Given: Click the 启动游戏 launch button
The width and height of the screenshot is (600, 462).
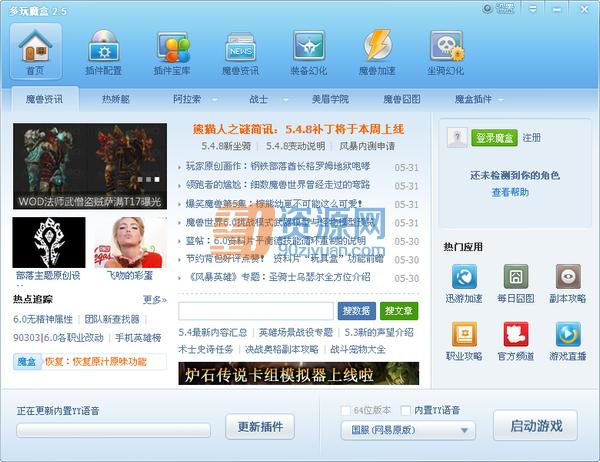Looking at the screenshot, I should click(x=536, y=426).
